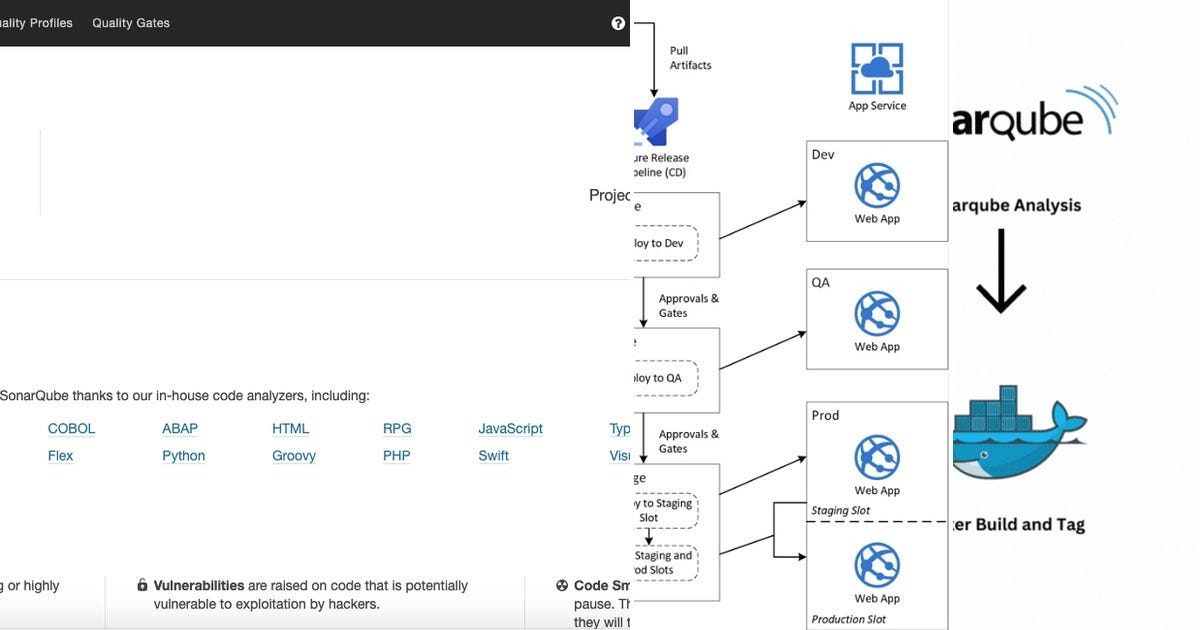Click the 'Pull Artifacts' label
Screen dimensions: 1200x630
click(691, 58)
